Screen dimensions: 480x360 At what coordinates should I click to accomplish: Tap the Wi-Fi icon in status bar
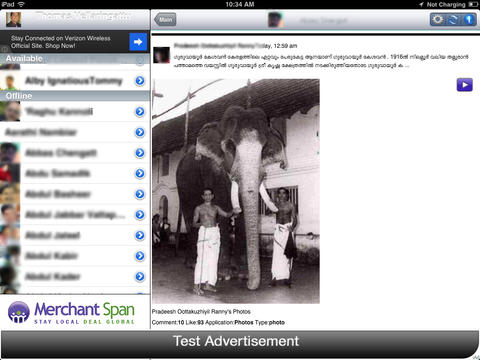pos(21,4)
